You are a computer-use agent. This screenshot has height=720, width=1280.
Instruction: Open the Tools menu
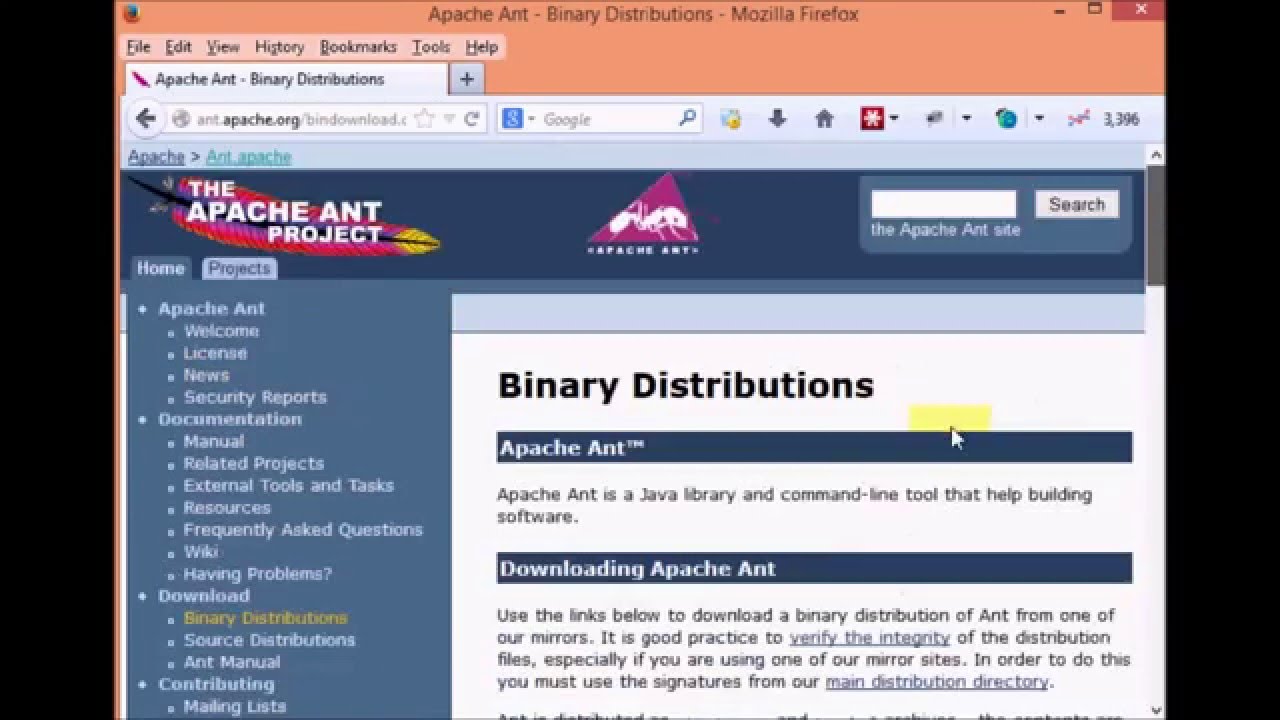[x=431, y=47]
